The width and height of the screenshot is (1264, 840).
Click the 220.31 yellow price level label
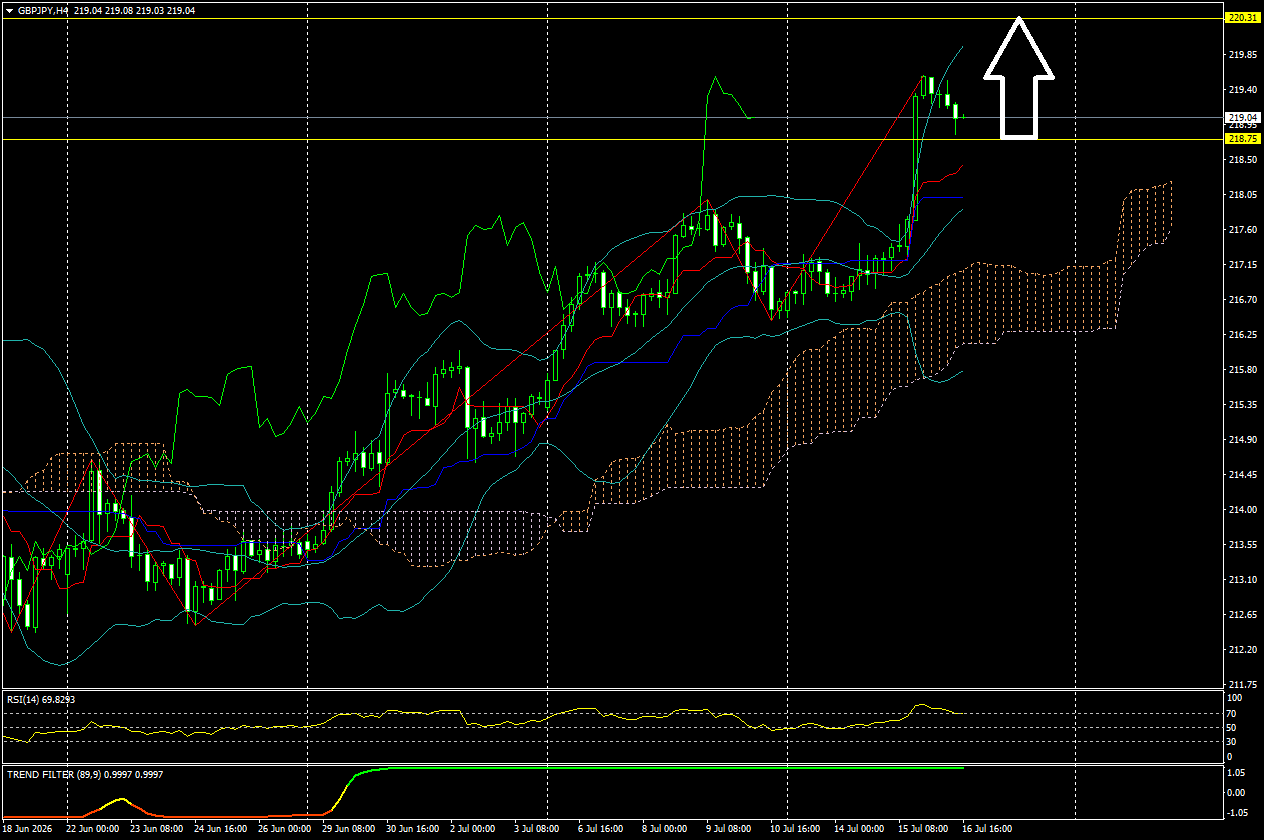(1242, 18)
